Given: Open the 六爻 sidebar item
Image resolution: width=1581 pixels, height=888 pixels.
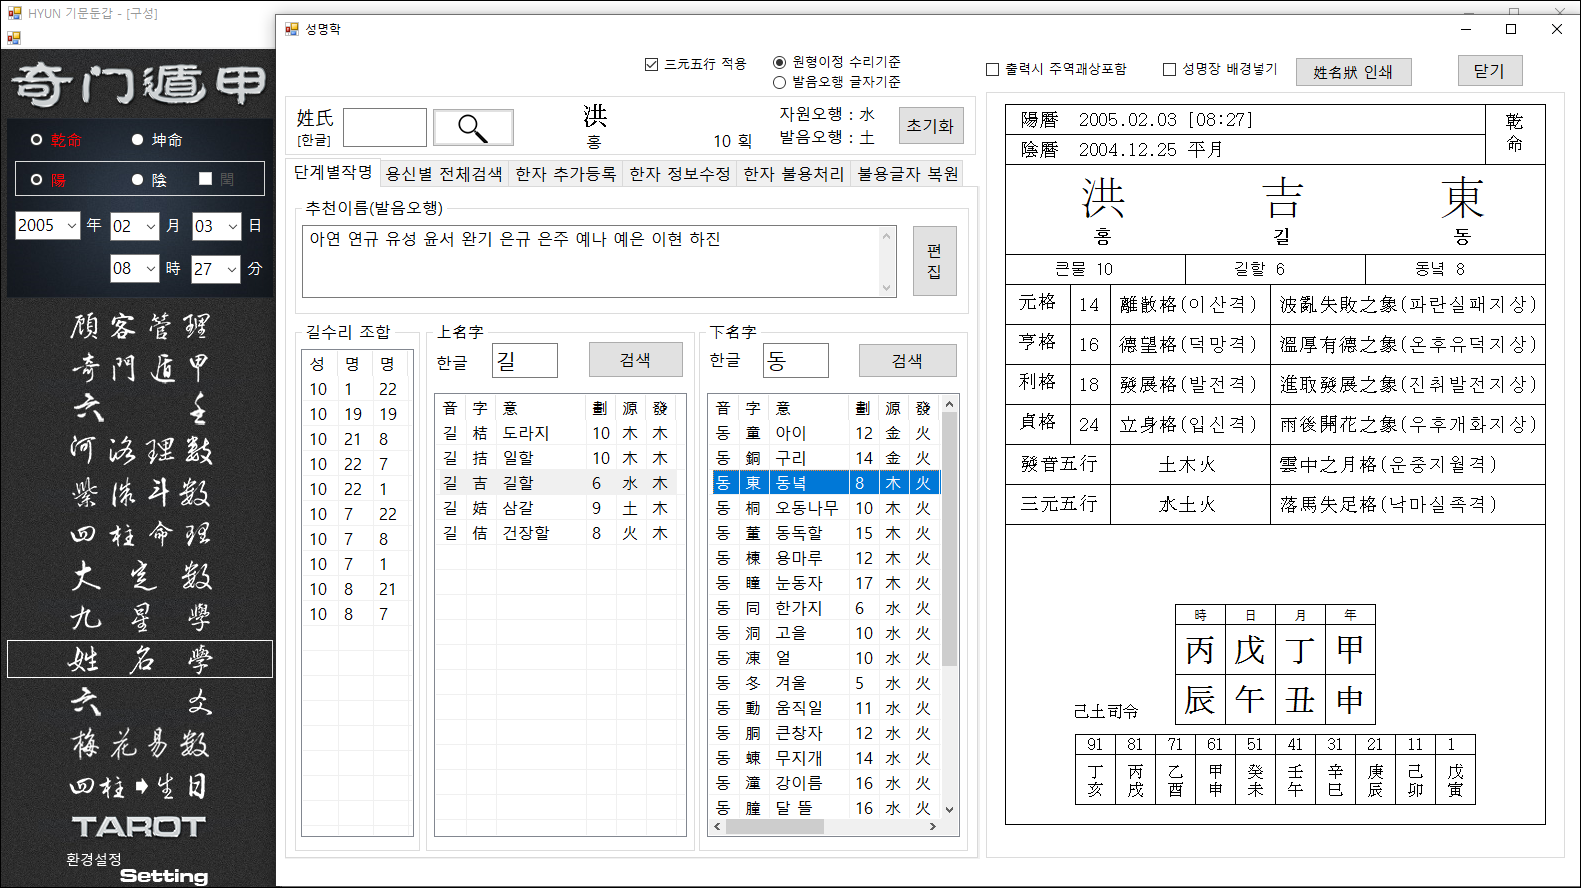Looking at the screenshot, I should [140, 702].
